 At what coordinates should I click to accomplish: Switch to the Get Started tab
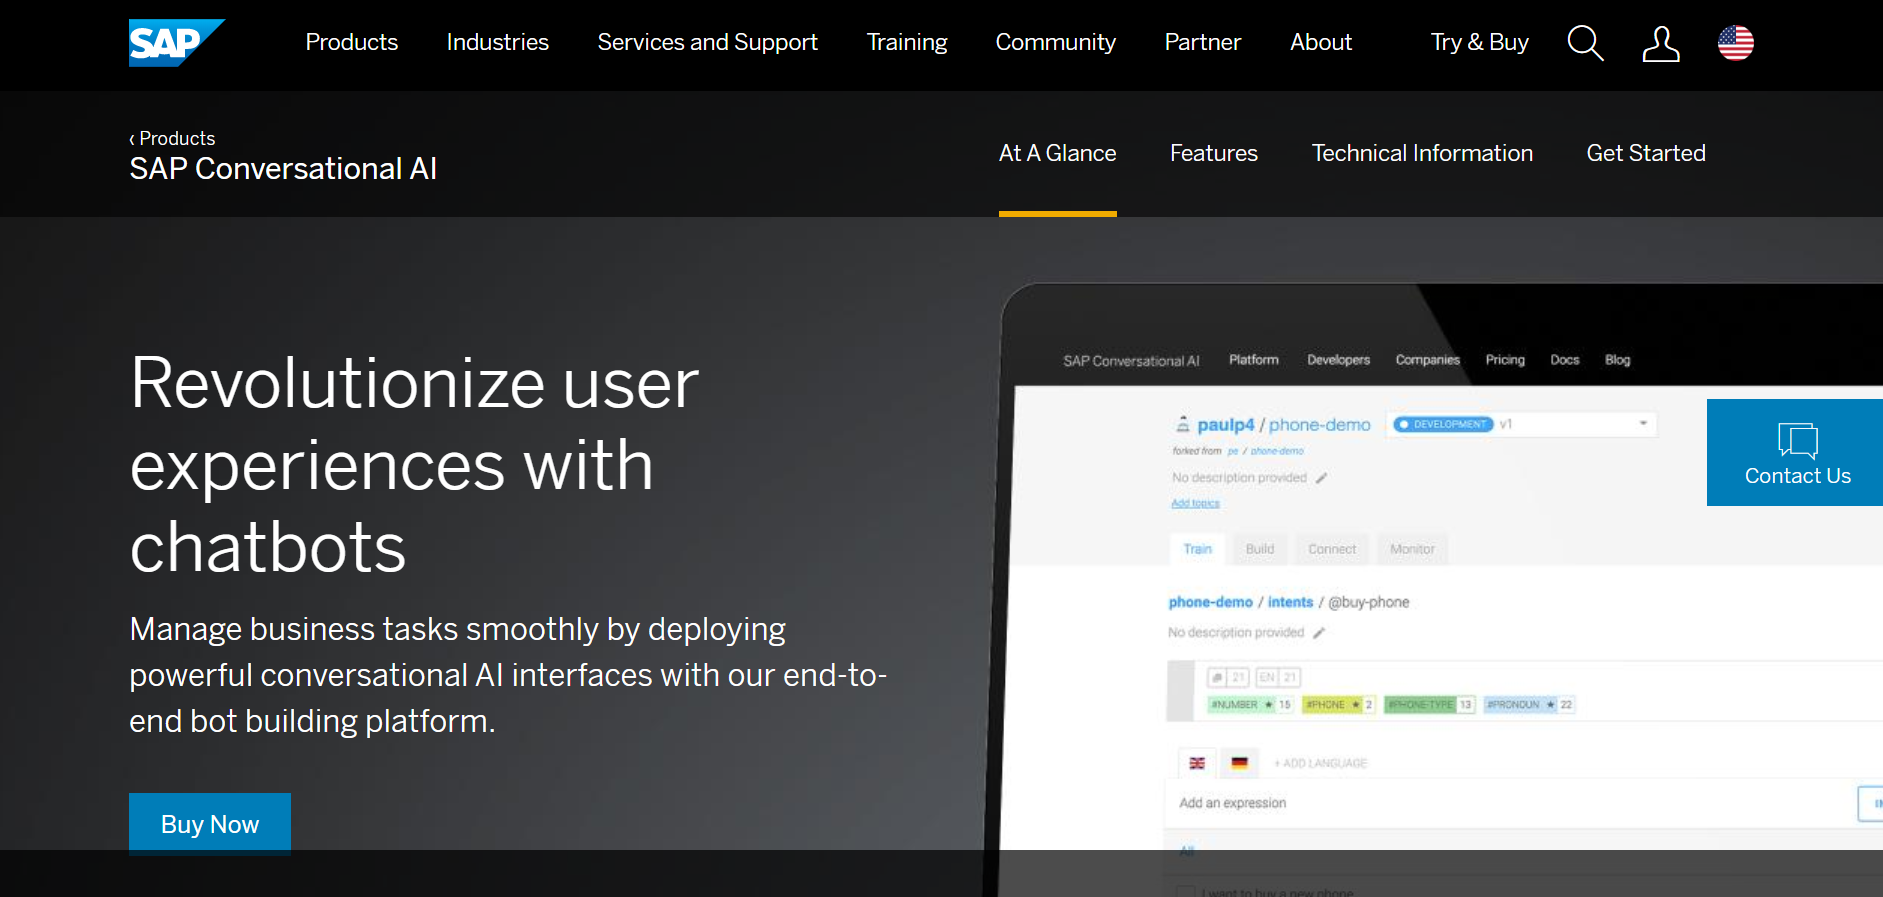click(x=1646, y=153)
